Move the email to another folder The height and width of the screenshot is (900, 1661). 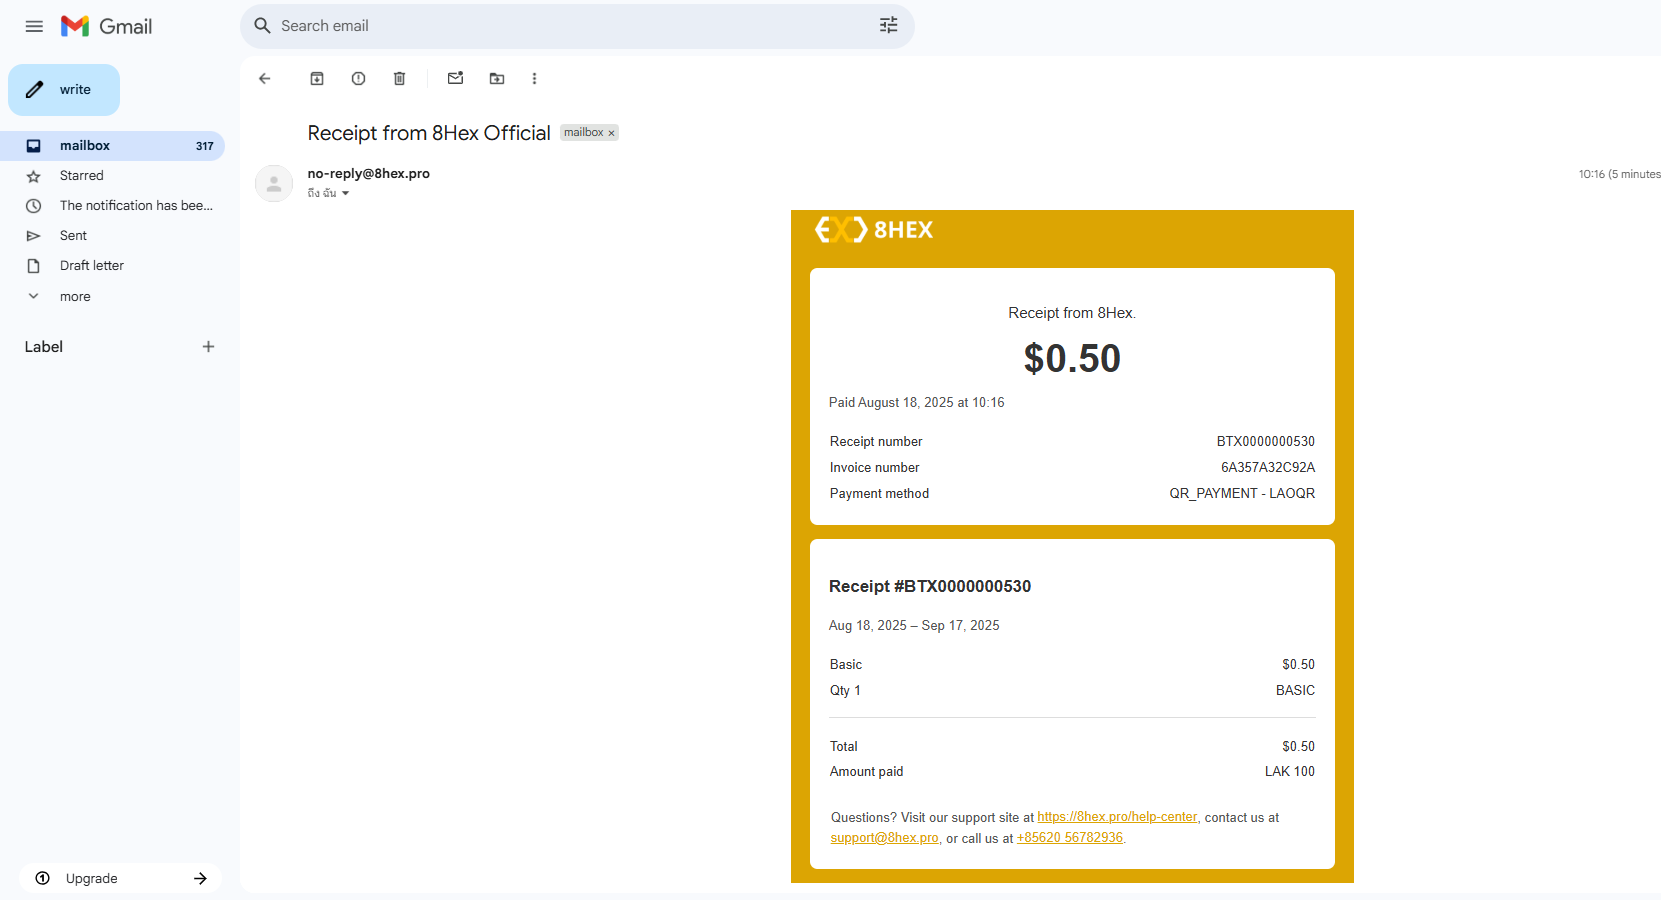496,78
